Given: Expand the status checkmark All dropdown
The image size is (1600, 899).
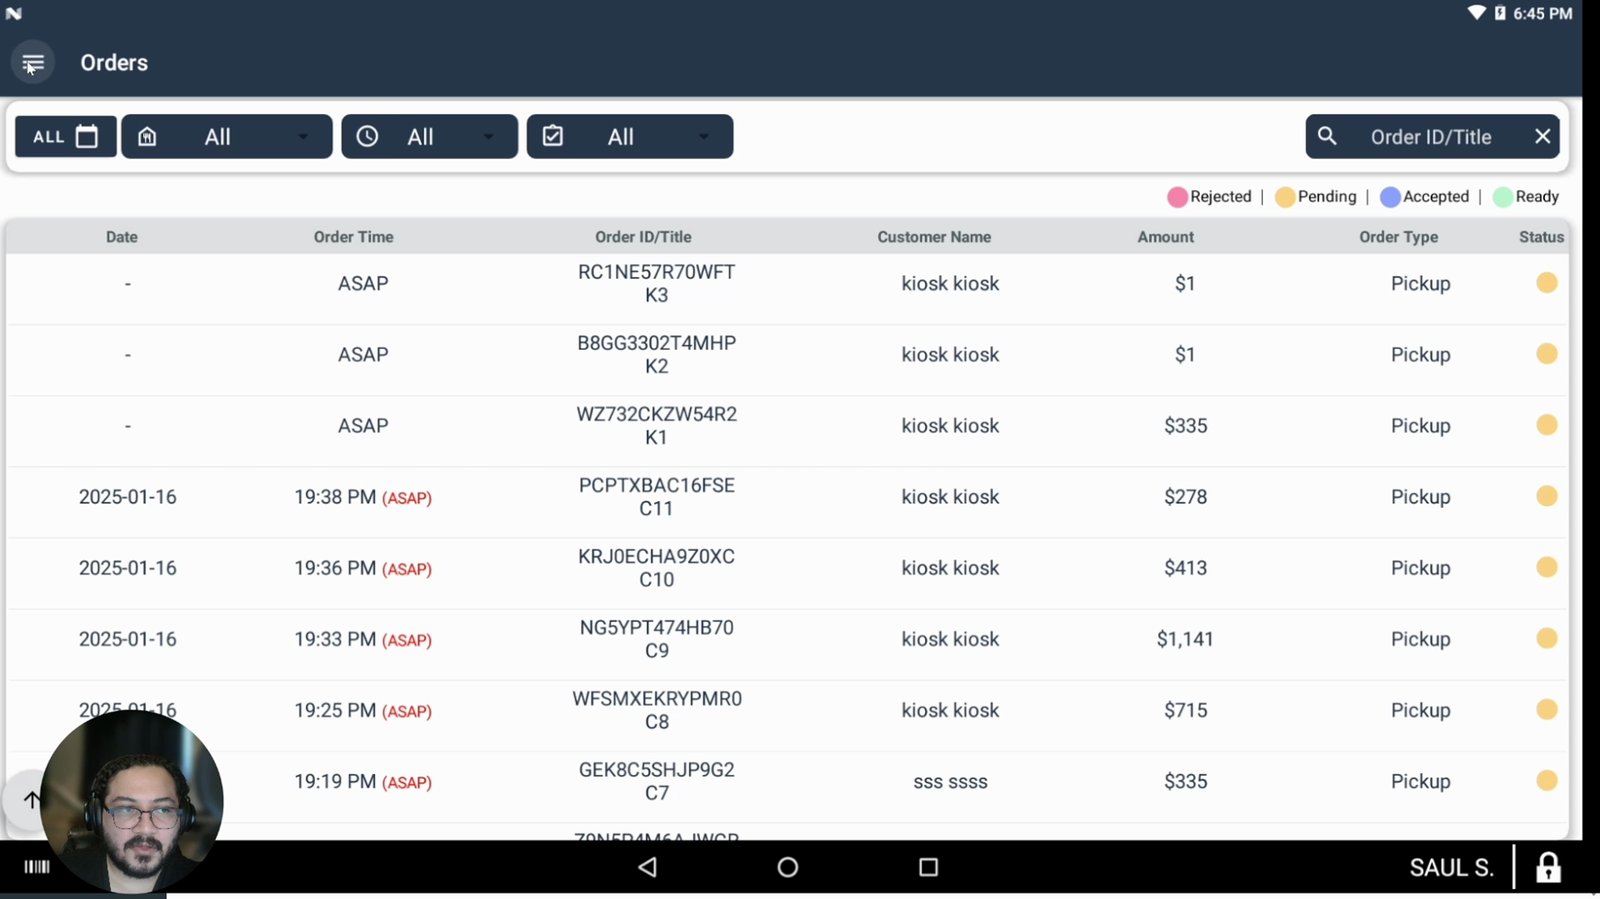Looking at the screenshot, I should 630,137.
